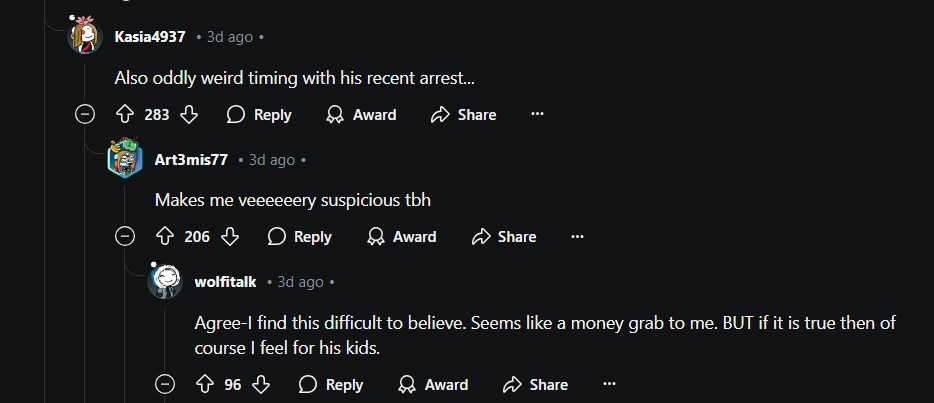This screenshot has height=403, width=934.
Task: Give an Award to Kasia4937's comment
Action: [361, 115]
